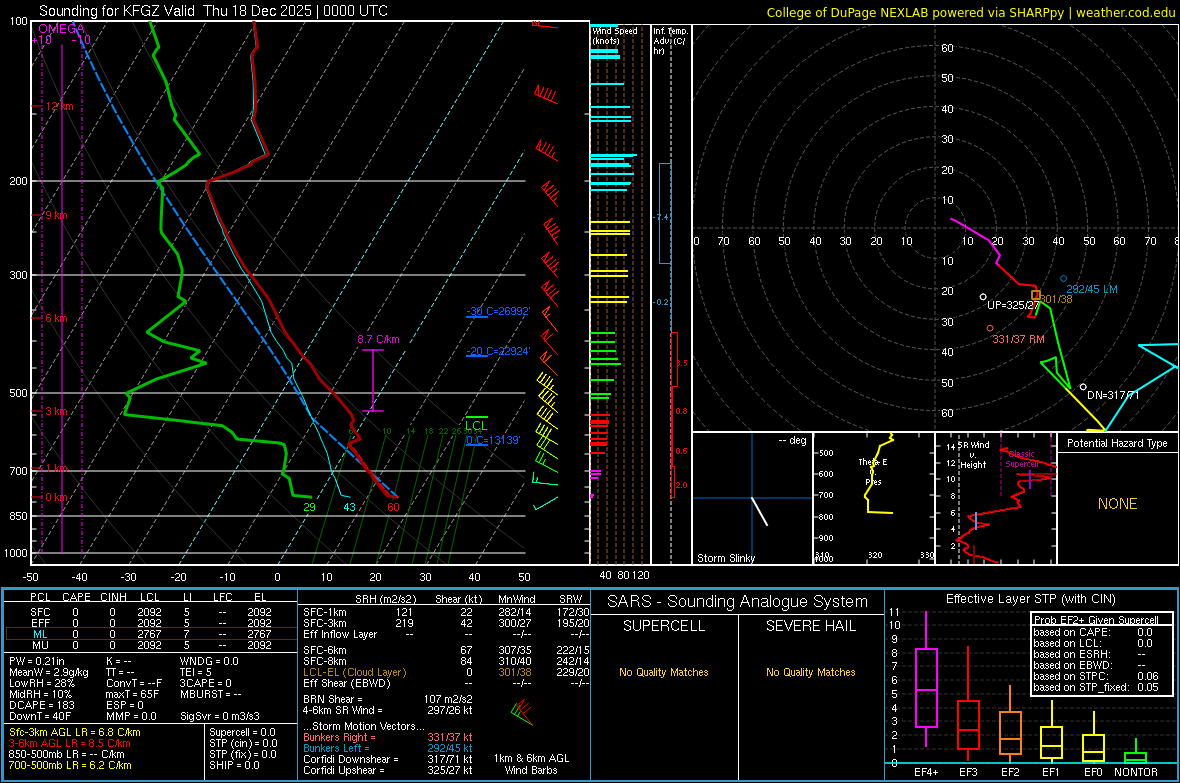Viewport: 1180px width, 783px height.
Task: Select the OMEGA label on the skew-T
Action: [x=62, y=29]
